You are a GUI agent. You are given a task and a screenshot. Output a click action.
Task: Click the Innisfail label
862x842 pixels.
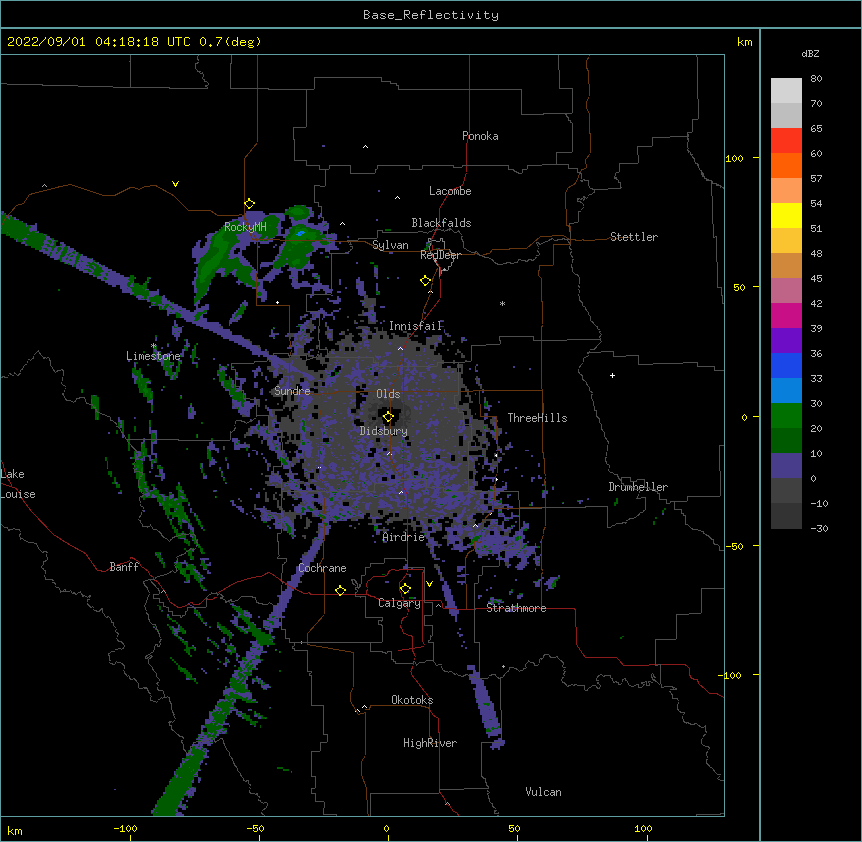415,326
